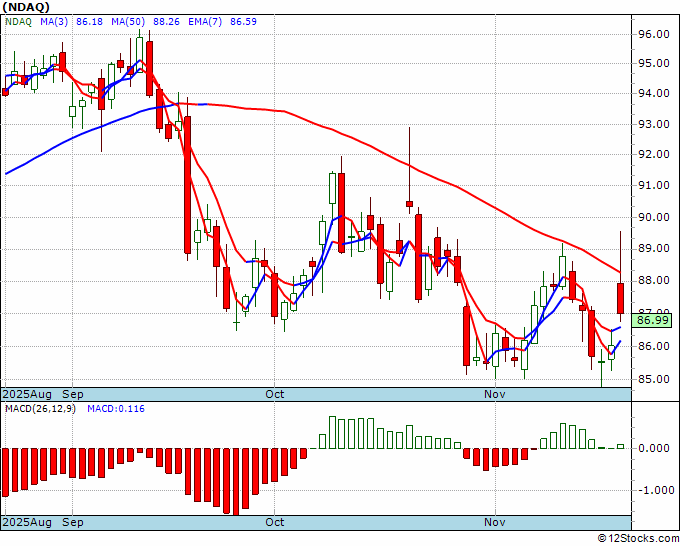Click the current price tag 86.99

coord(653,320)
